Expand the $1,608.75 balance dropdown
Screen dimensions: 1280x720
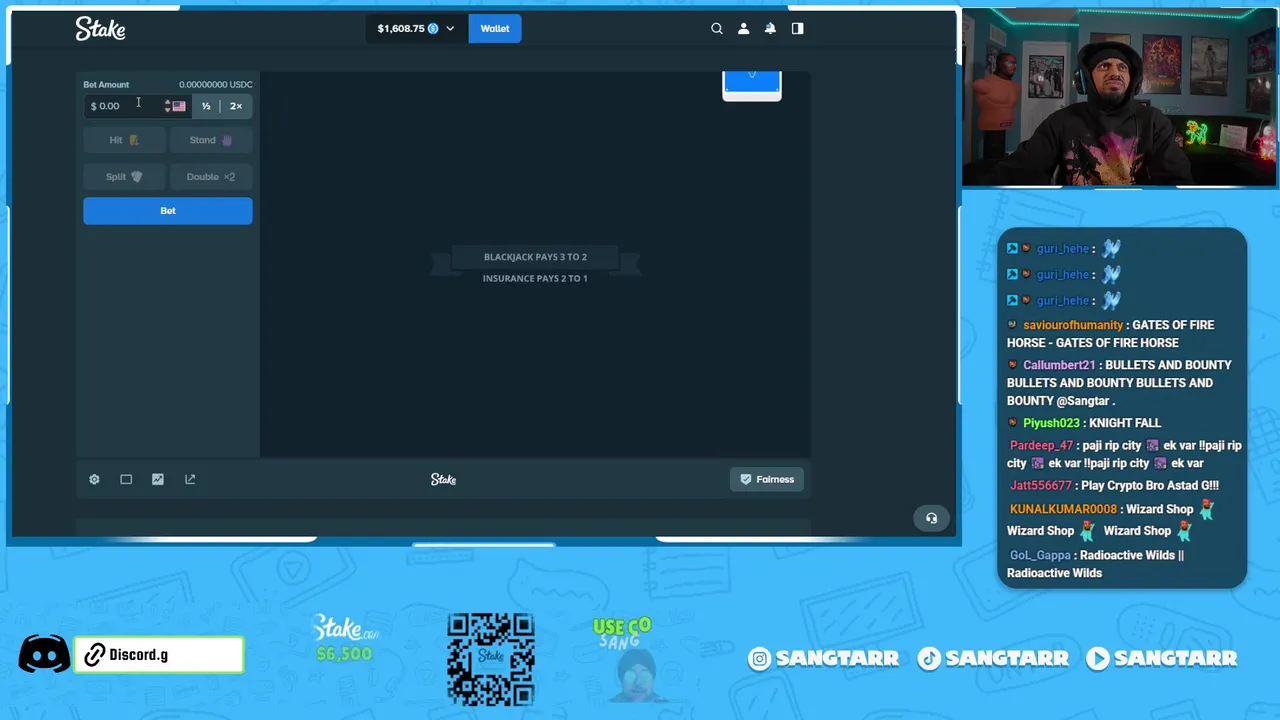click(x=415, y=29)
